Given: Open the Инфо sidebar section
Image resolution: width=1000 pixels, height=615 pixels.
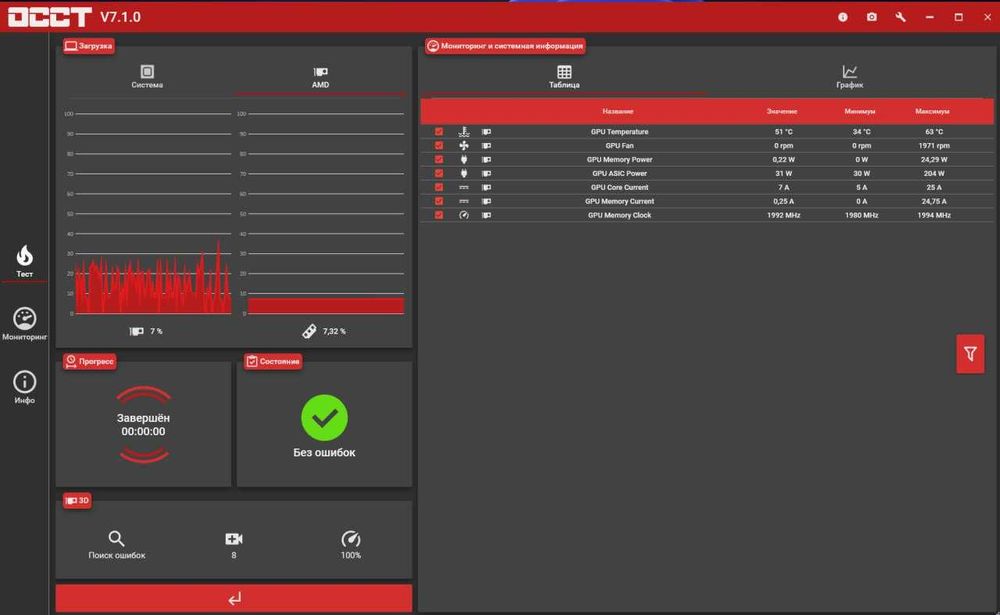Looking at the screenshot, I should coord(24,387).
